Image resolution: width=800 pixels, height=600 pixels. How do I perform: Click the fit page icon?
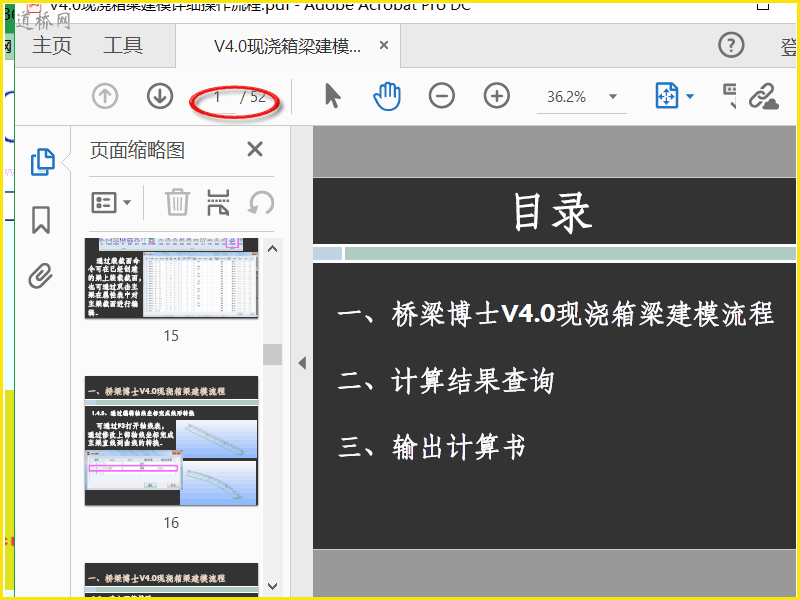[x=666, y=95]
